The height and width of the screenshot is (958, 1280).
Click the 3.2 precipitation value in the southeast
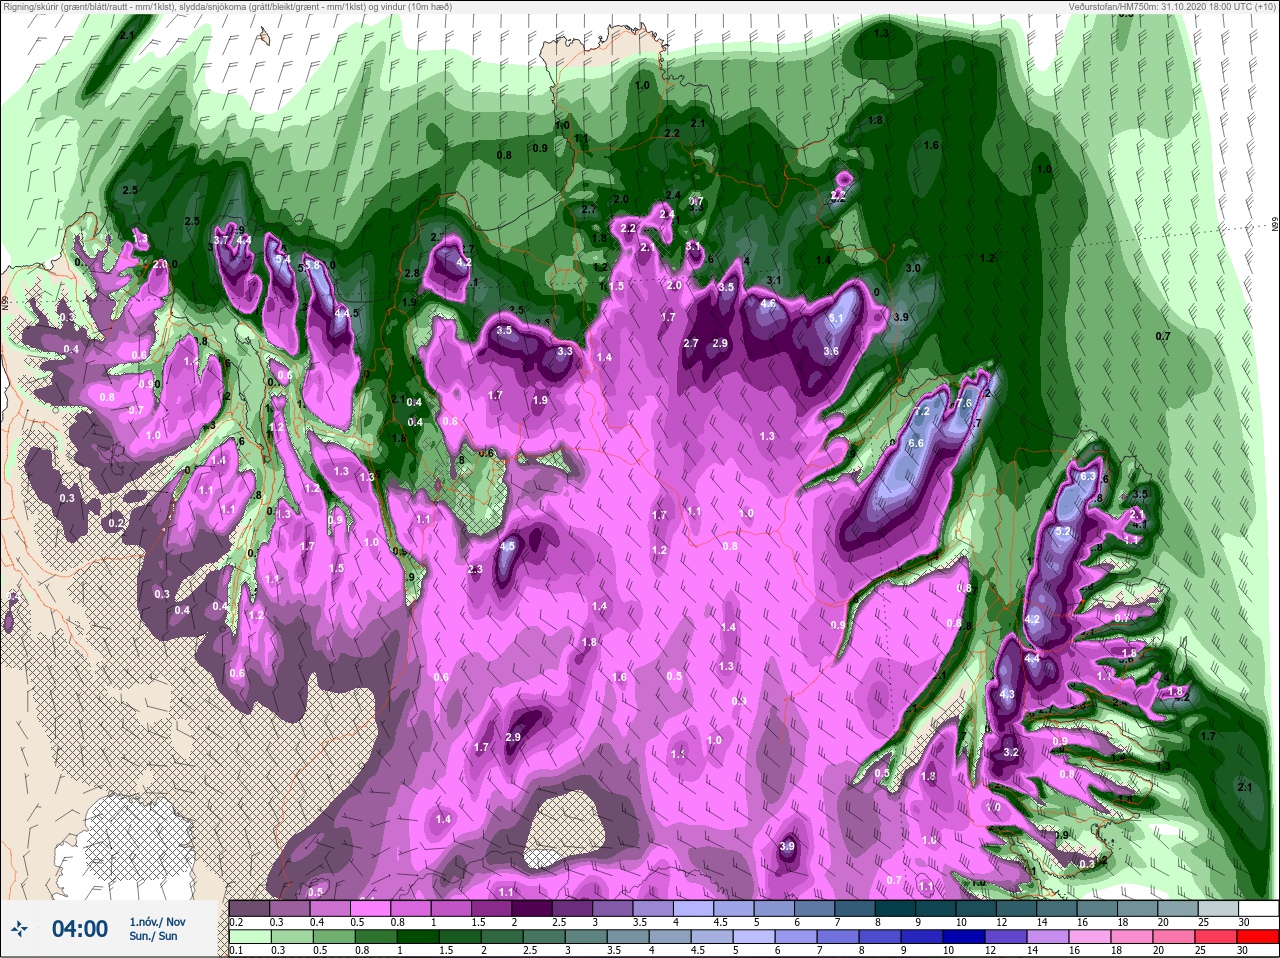click(1010, 752)
